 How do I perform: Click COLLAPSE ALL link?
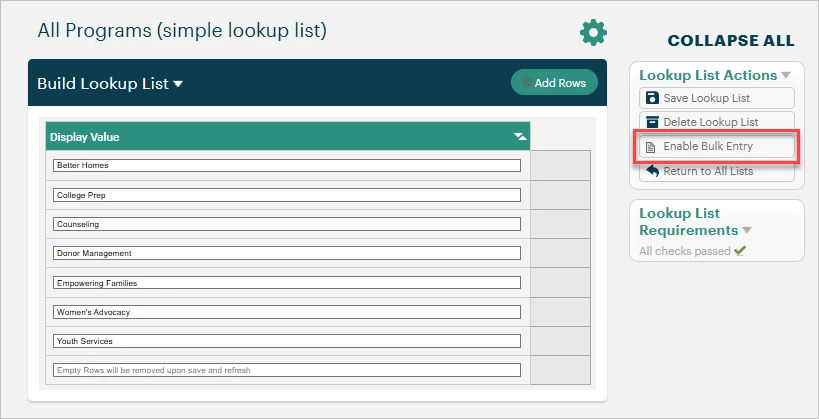(731, 41)
